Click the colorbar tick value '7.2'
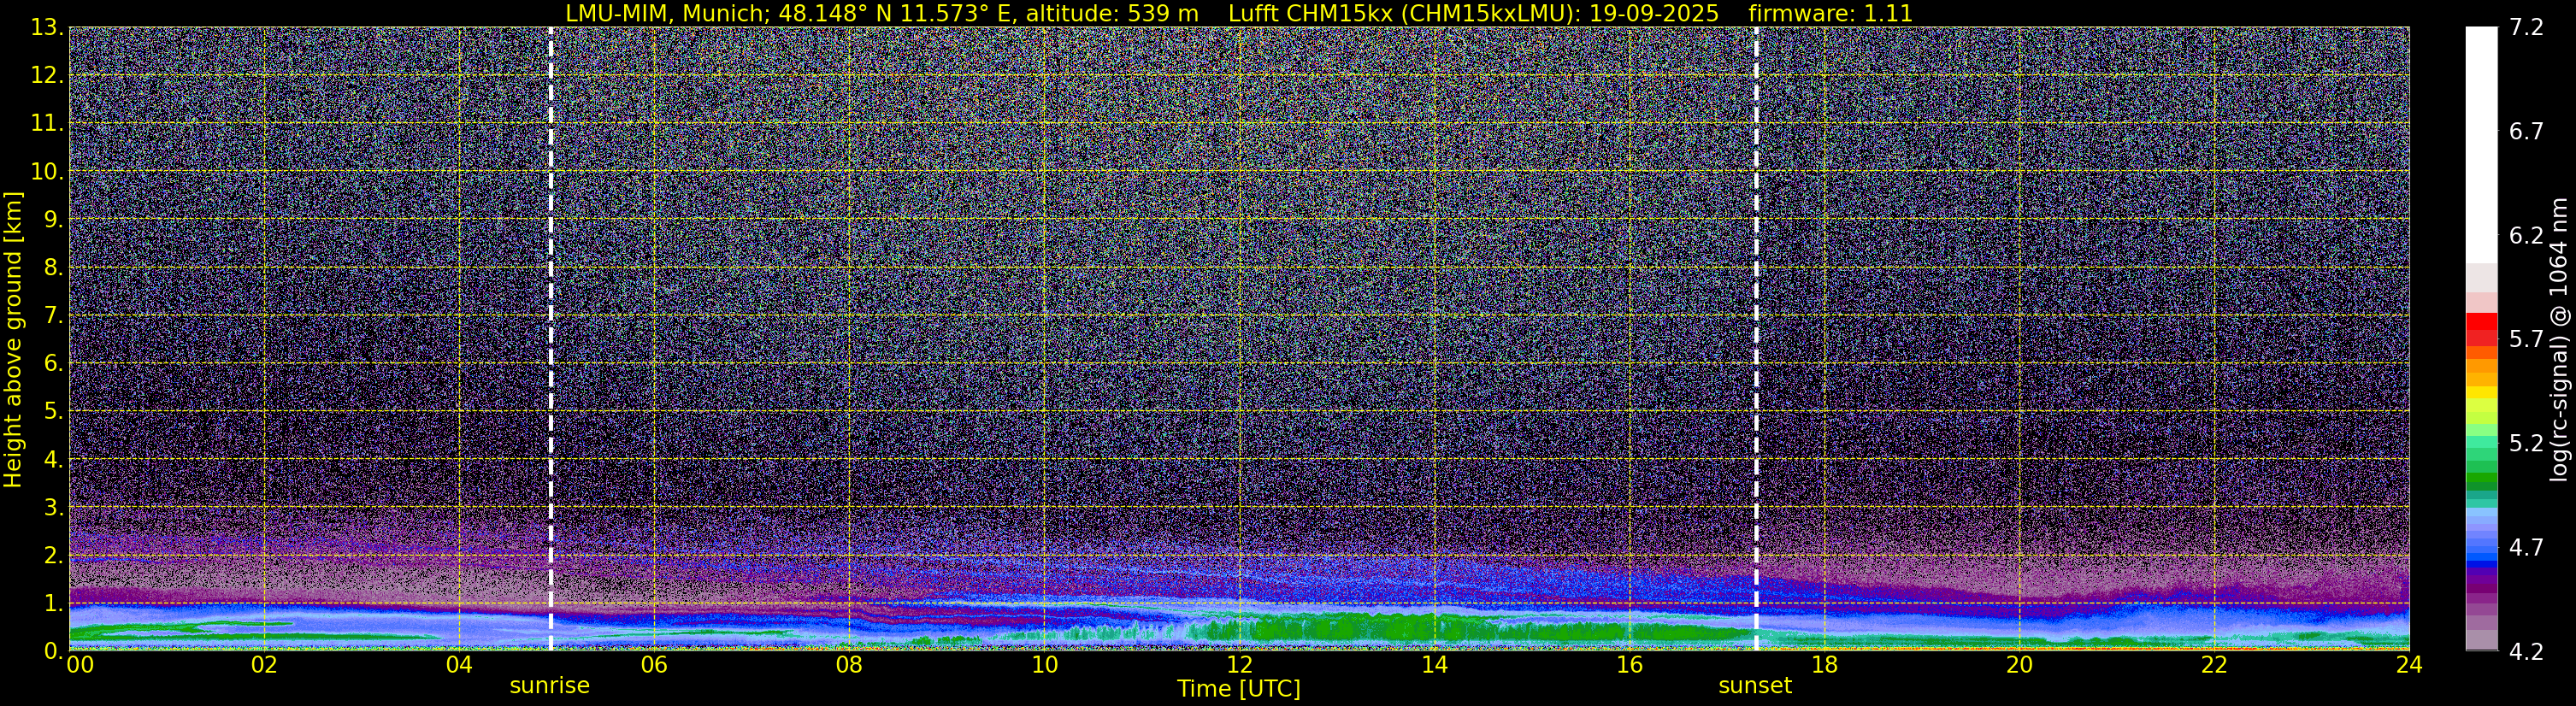Screen dimensions: 2576x706 pyautogui.click(x=2526, y=27)
